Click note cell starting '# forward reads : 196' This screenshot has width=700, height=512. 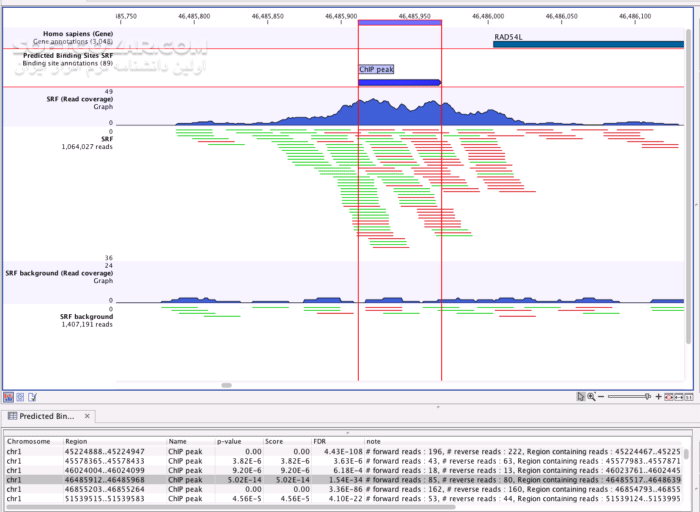coord(523,451)
